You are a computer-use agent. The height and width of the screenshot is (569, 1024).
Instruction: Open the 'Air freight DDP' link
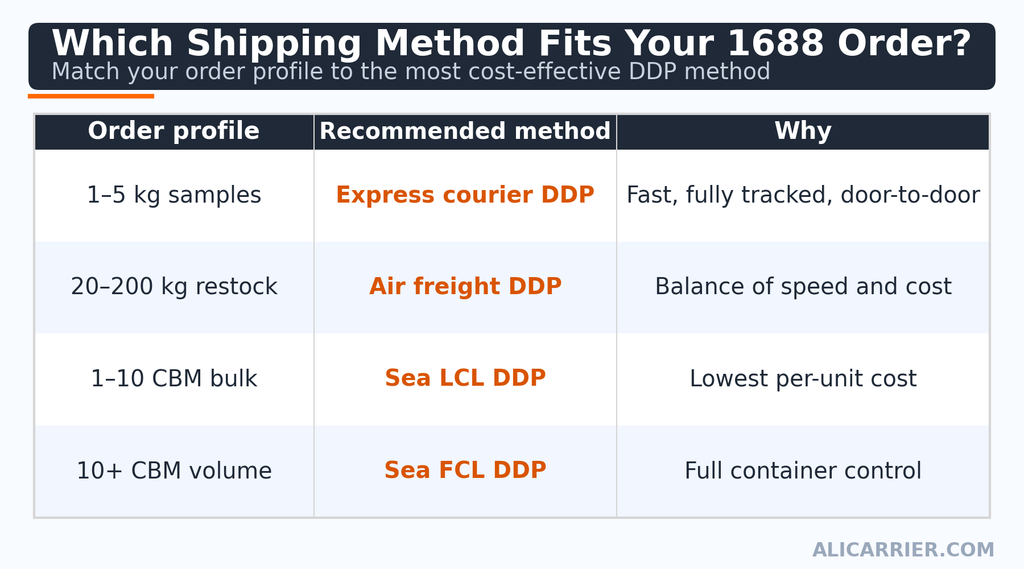pyautogui.click(x=465, y=286)
